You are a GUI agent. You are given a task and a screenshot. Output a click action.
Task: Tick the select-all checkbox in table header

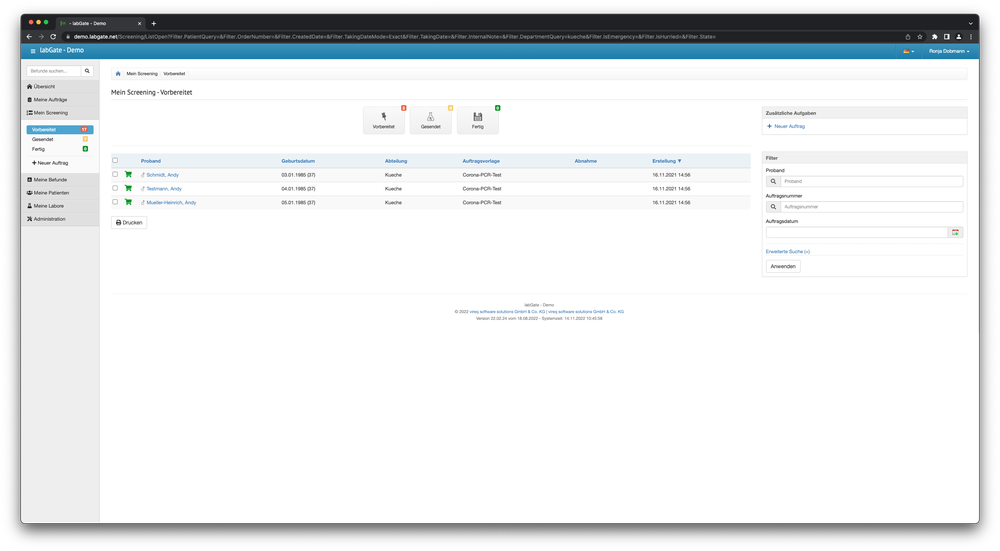[x=115, y=160]
